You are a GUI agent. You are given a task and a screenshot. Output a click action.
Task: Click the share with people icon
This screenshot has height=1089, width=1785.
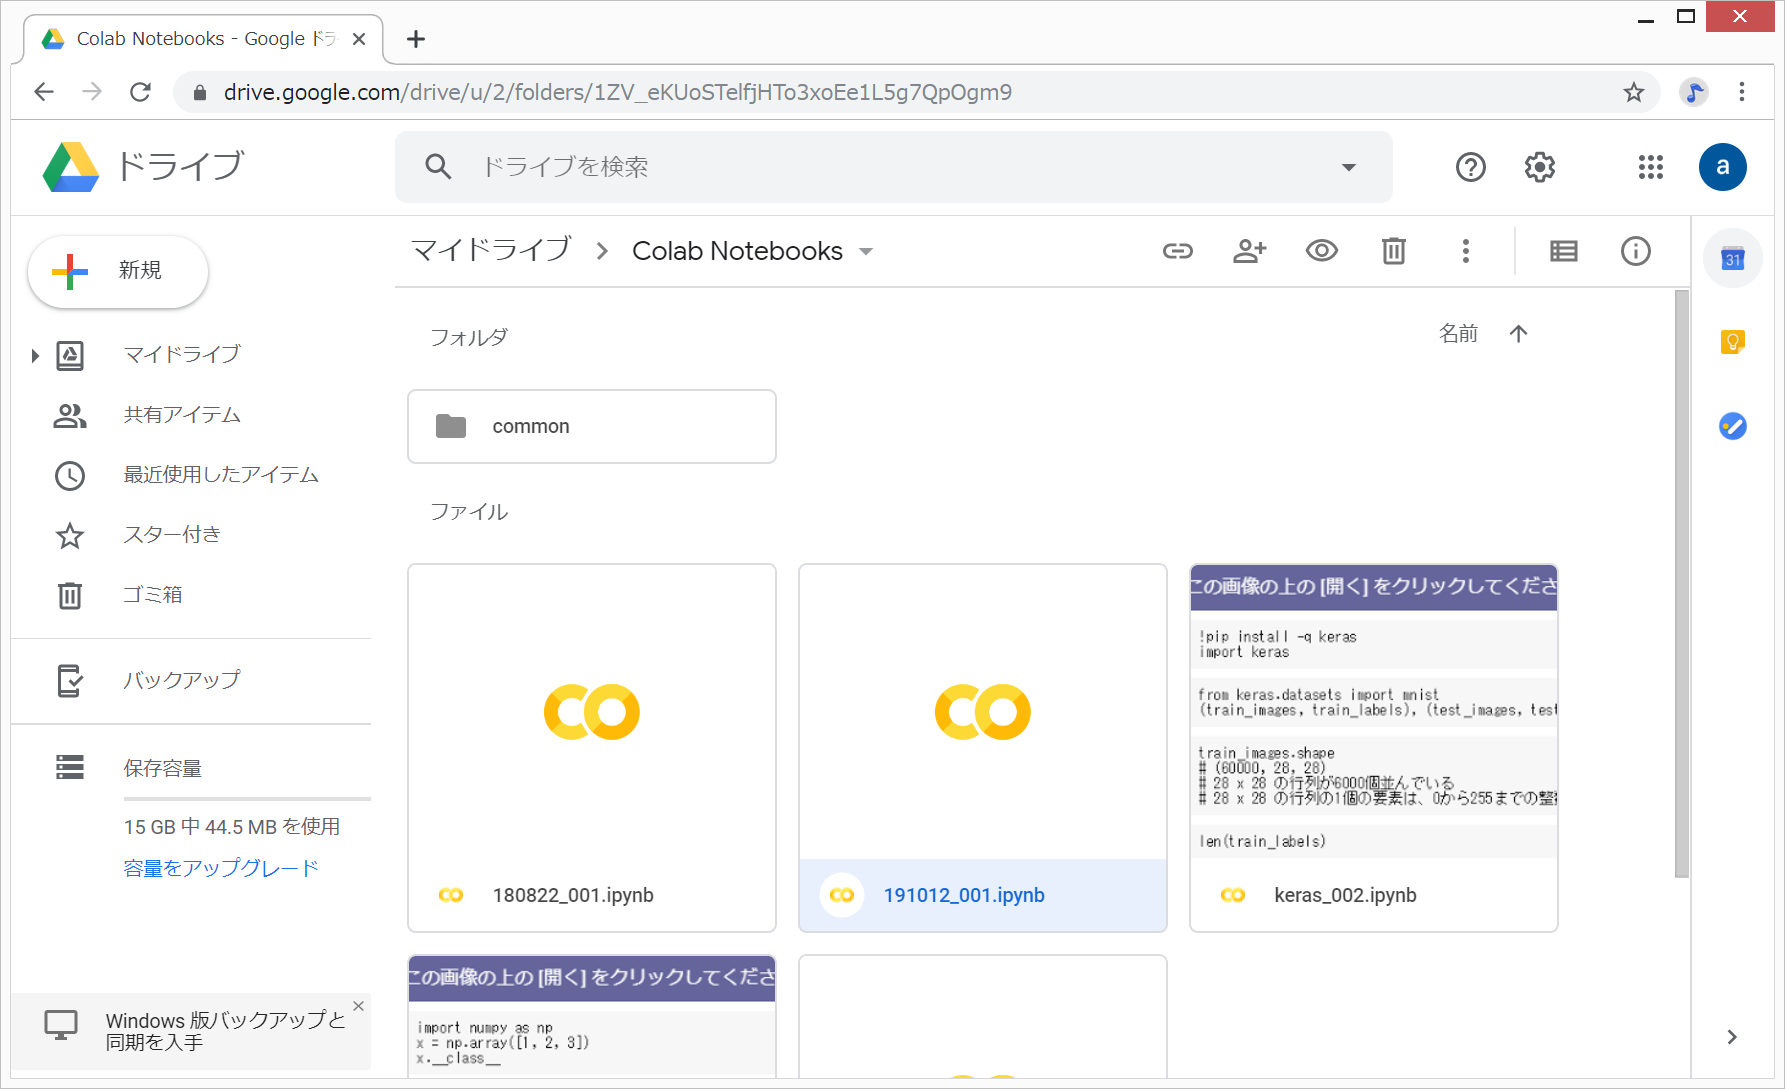(x=1249, y=251)
